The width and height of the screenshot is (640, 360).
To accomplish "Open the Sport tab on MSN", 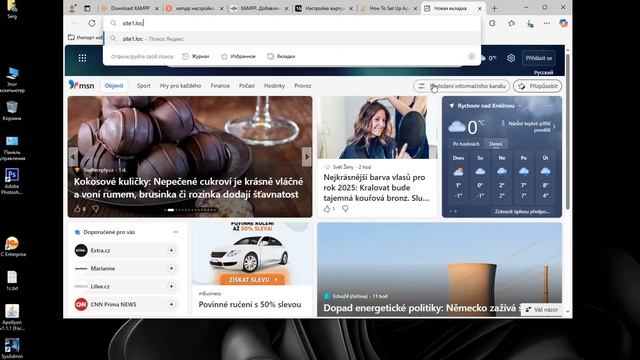I will click(x=144, y=86).
